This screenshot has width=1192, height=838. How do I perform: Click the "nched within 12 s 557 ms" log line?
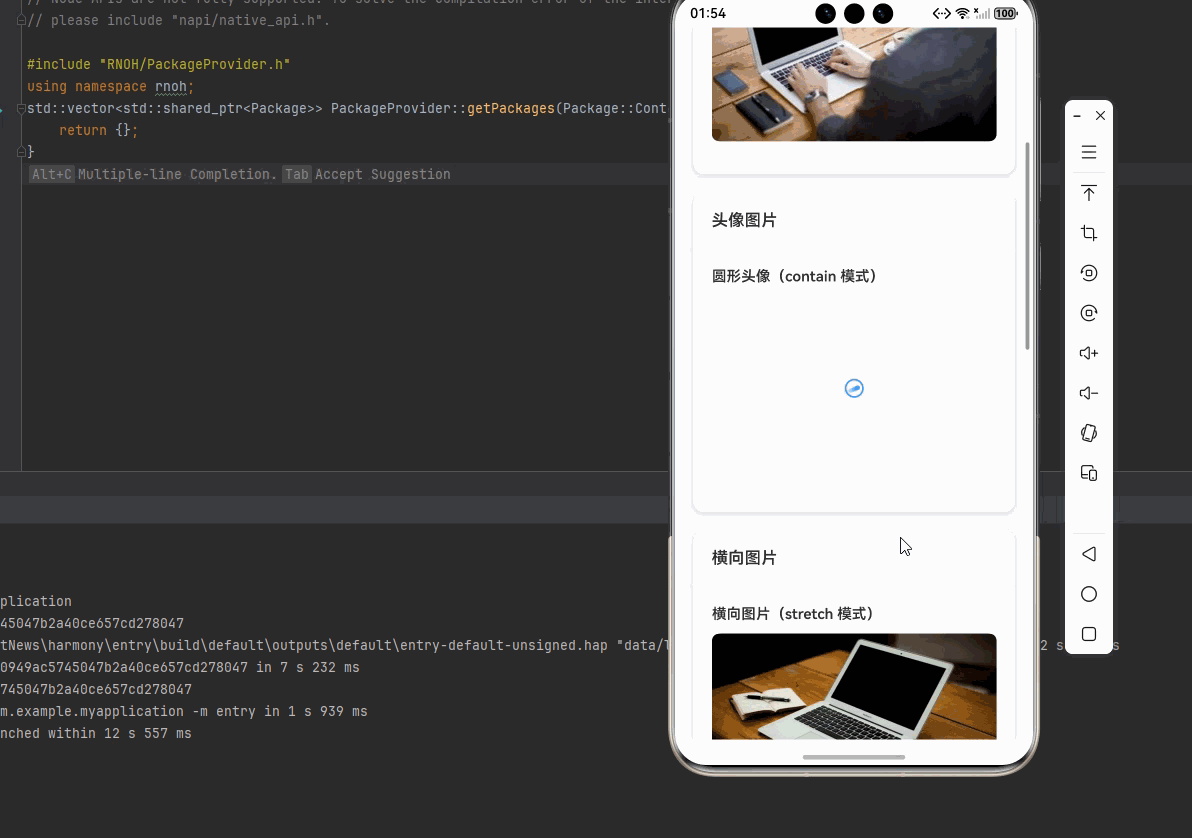(x=96, y=734)
